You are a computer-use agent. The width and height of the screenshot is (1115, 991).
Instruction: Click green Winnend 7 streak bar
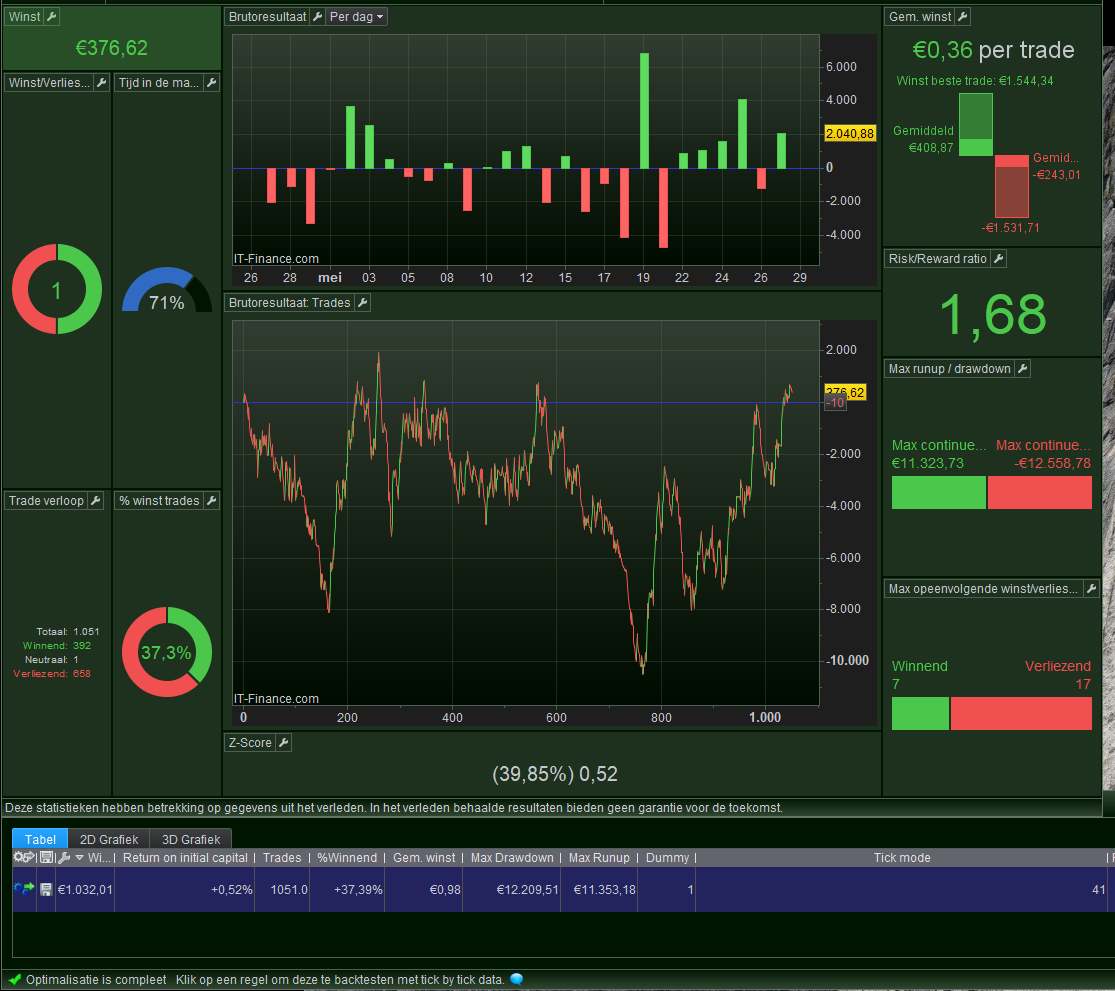tap(920, 713)
